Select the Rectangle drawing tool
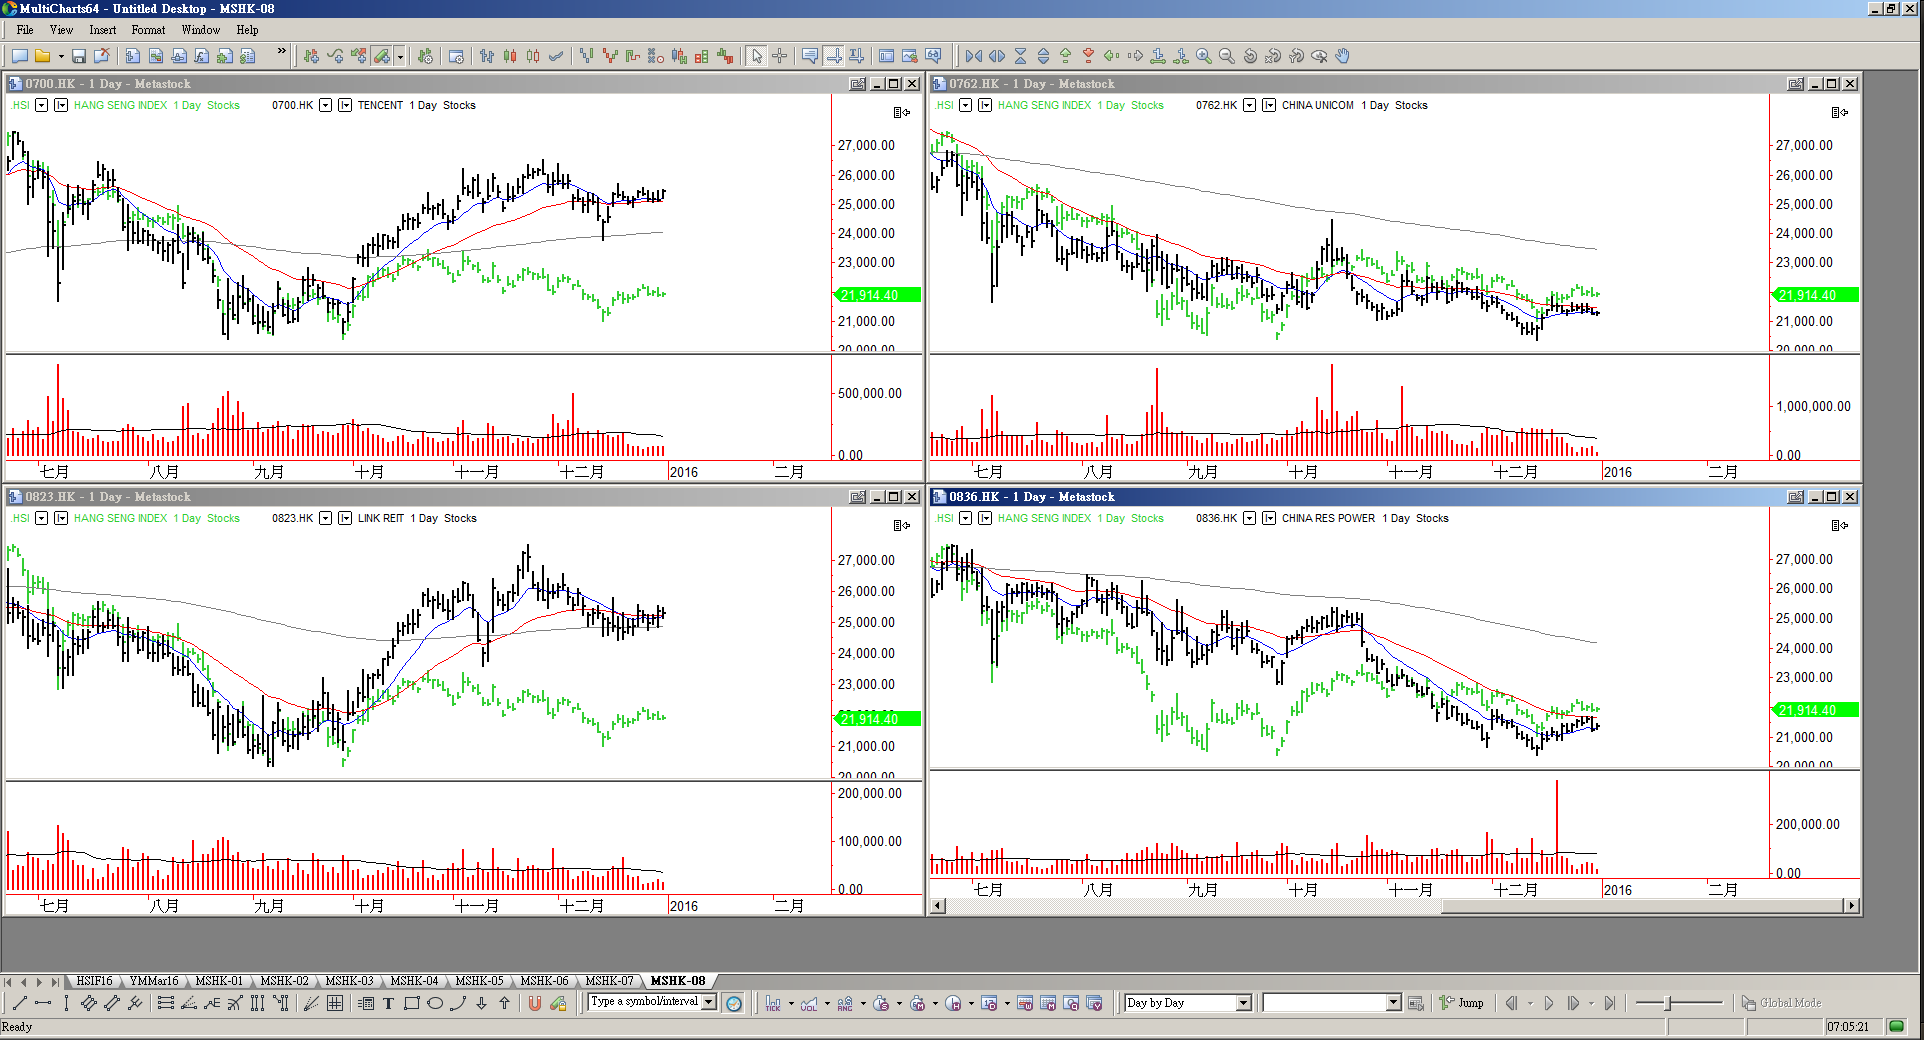This screenshot has height=1057, width=1924. click(411, 1003)
